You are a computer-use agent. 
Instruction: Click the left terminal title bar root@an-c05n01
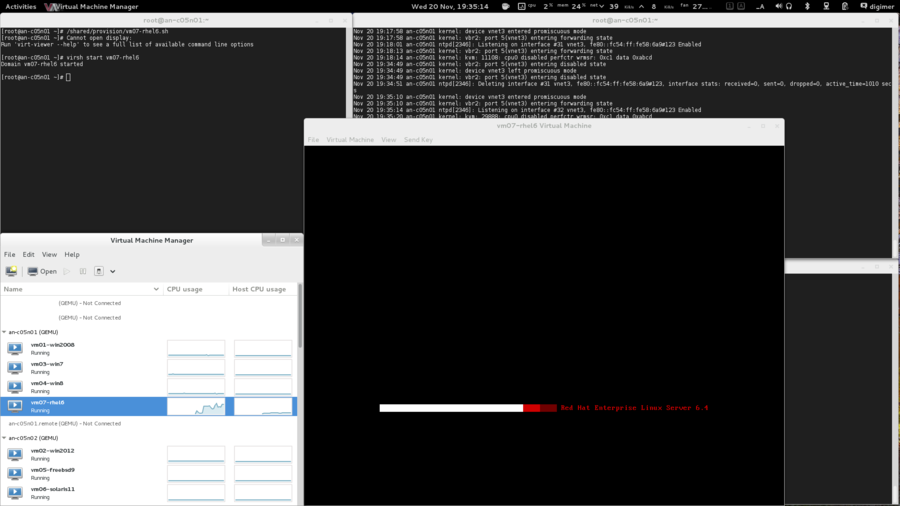pyautogui.click(x=176, y=20)
